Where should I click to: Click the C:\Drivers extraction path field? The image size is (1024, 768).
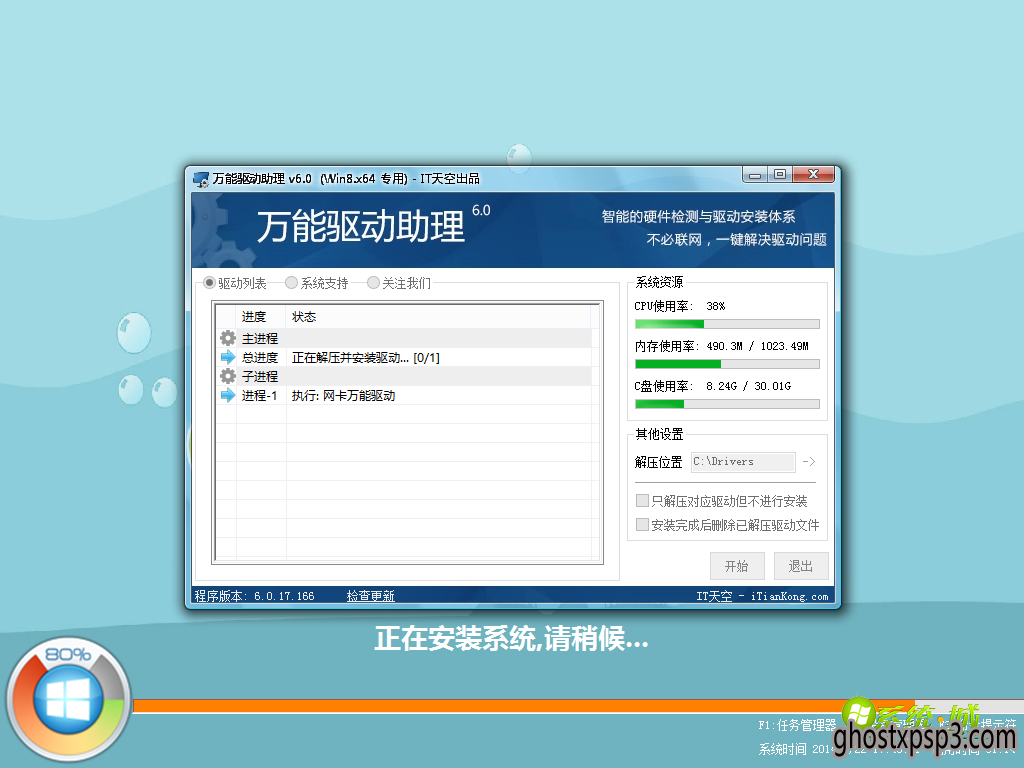(743, 462)
